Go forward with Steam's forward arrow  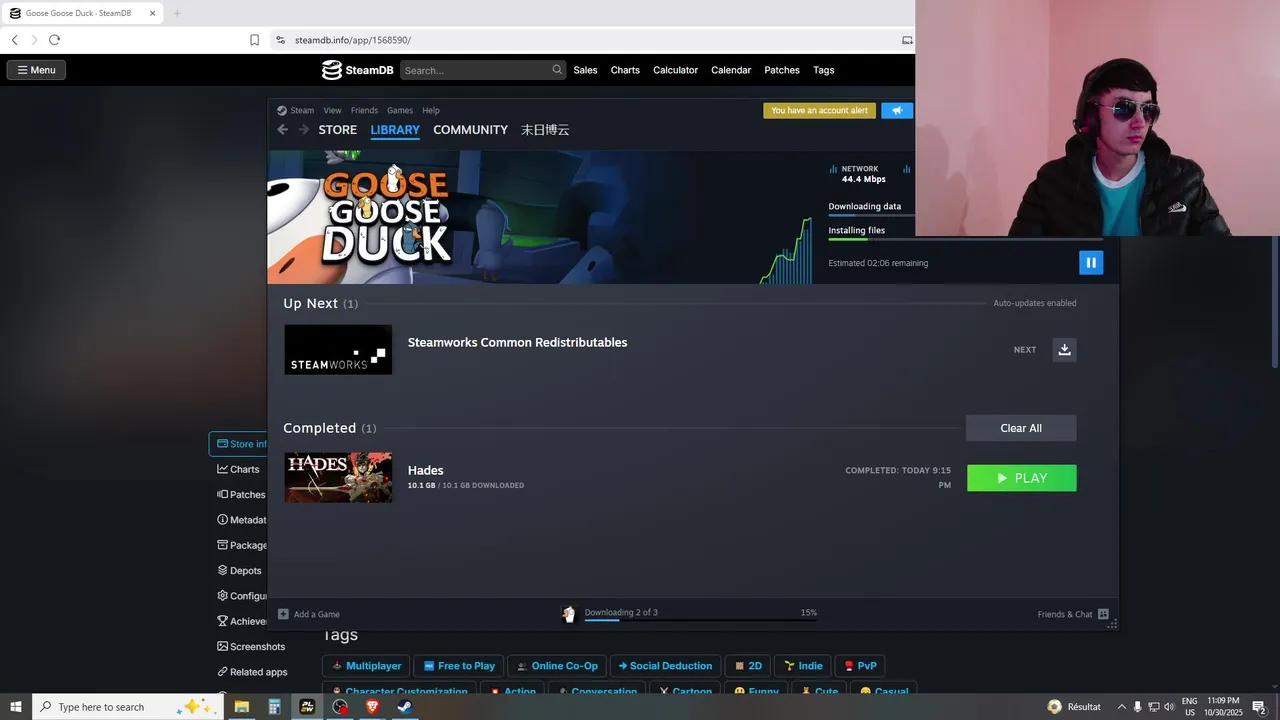304,130
